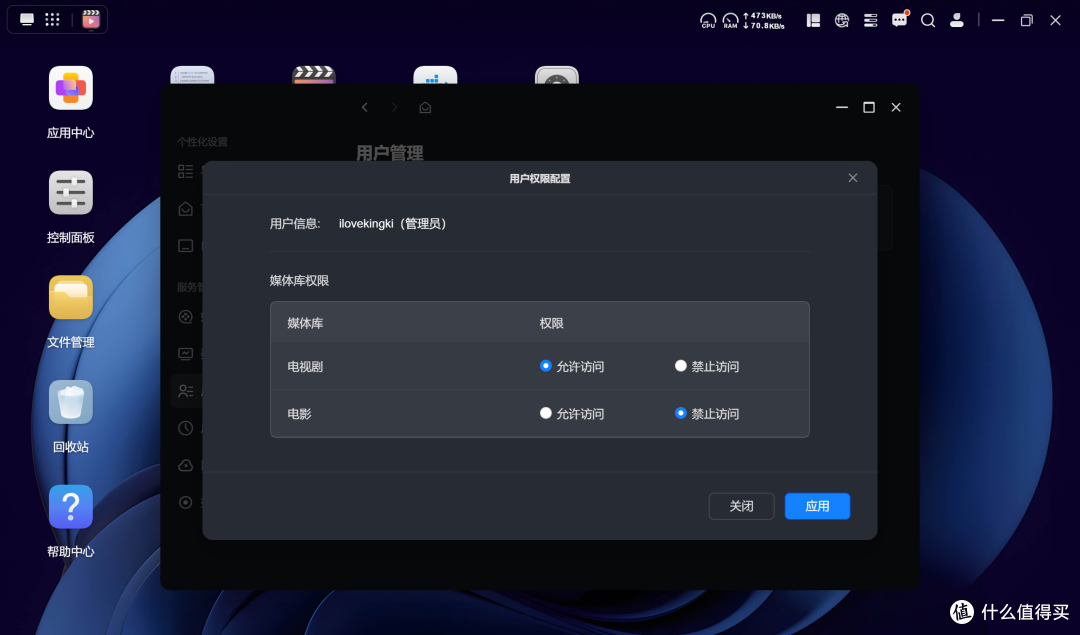The height and width of the screenshot is (635, 1080).
Task: Click the RAM usage gauge icon
Action: (730, 21)
